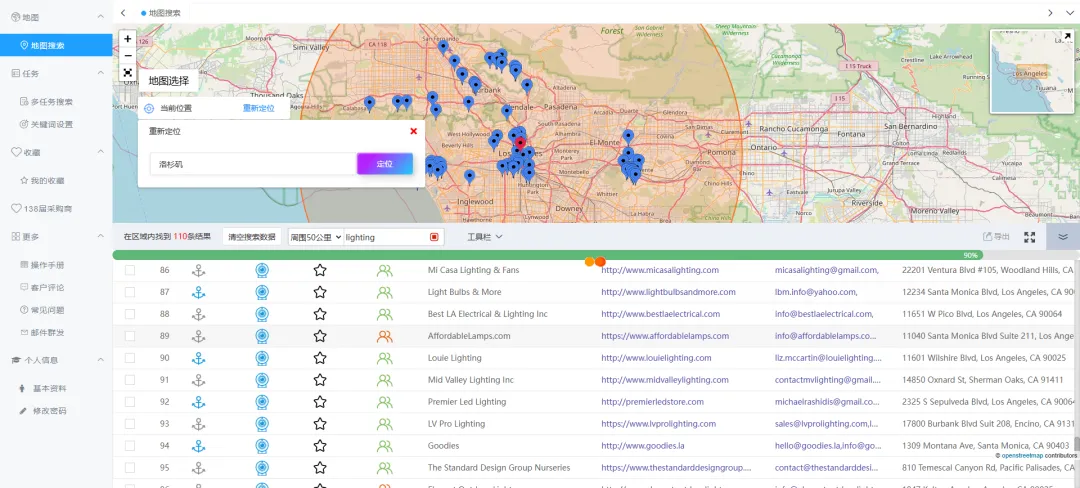
Task: Click the red stop icon in search box
Action: point(434,237)
